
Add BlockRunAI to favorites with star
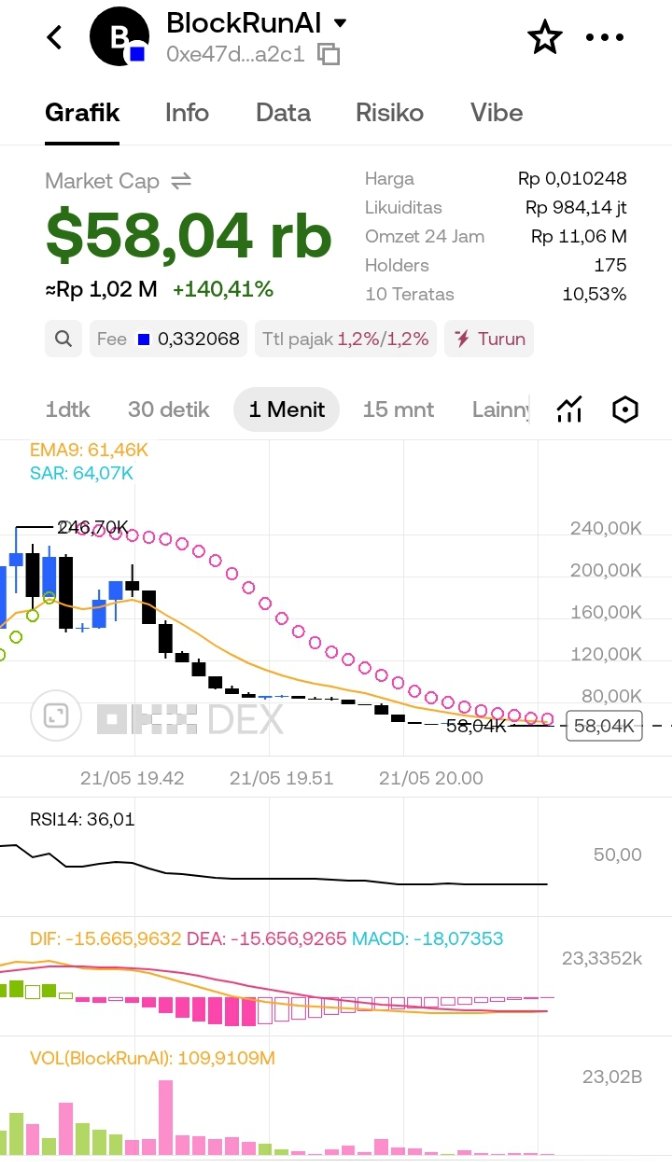click(x=545, y=37)
